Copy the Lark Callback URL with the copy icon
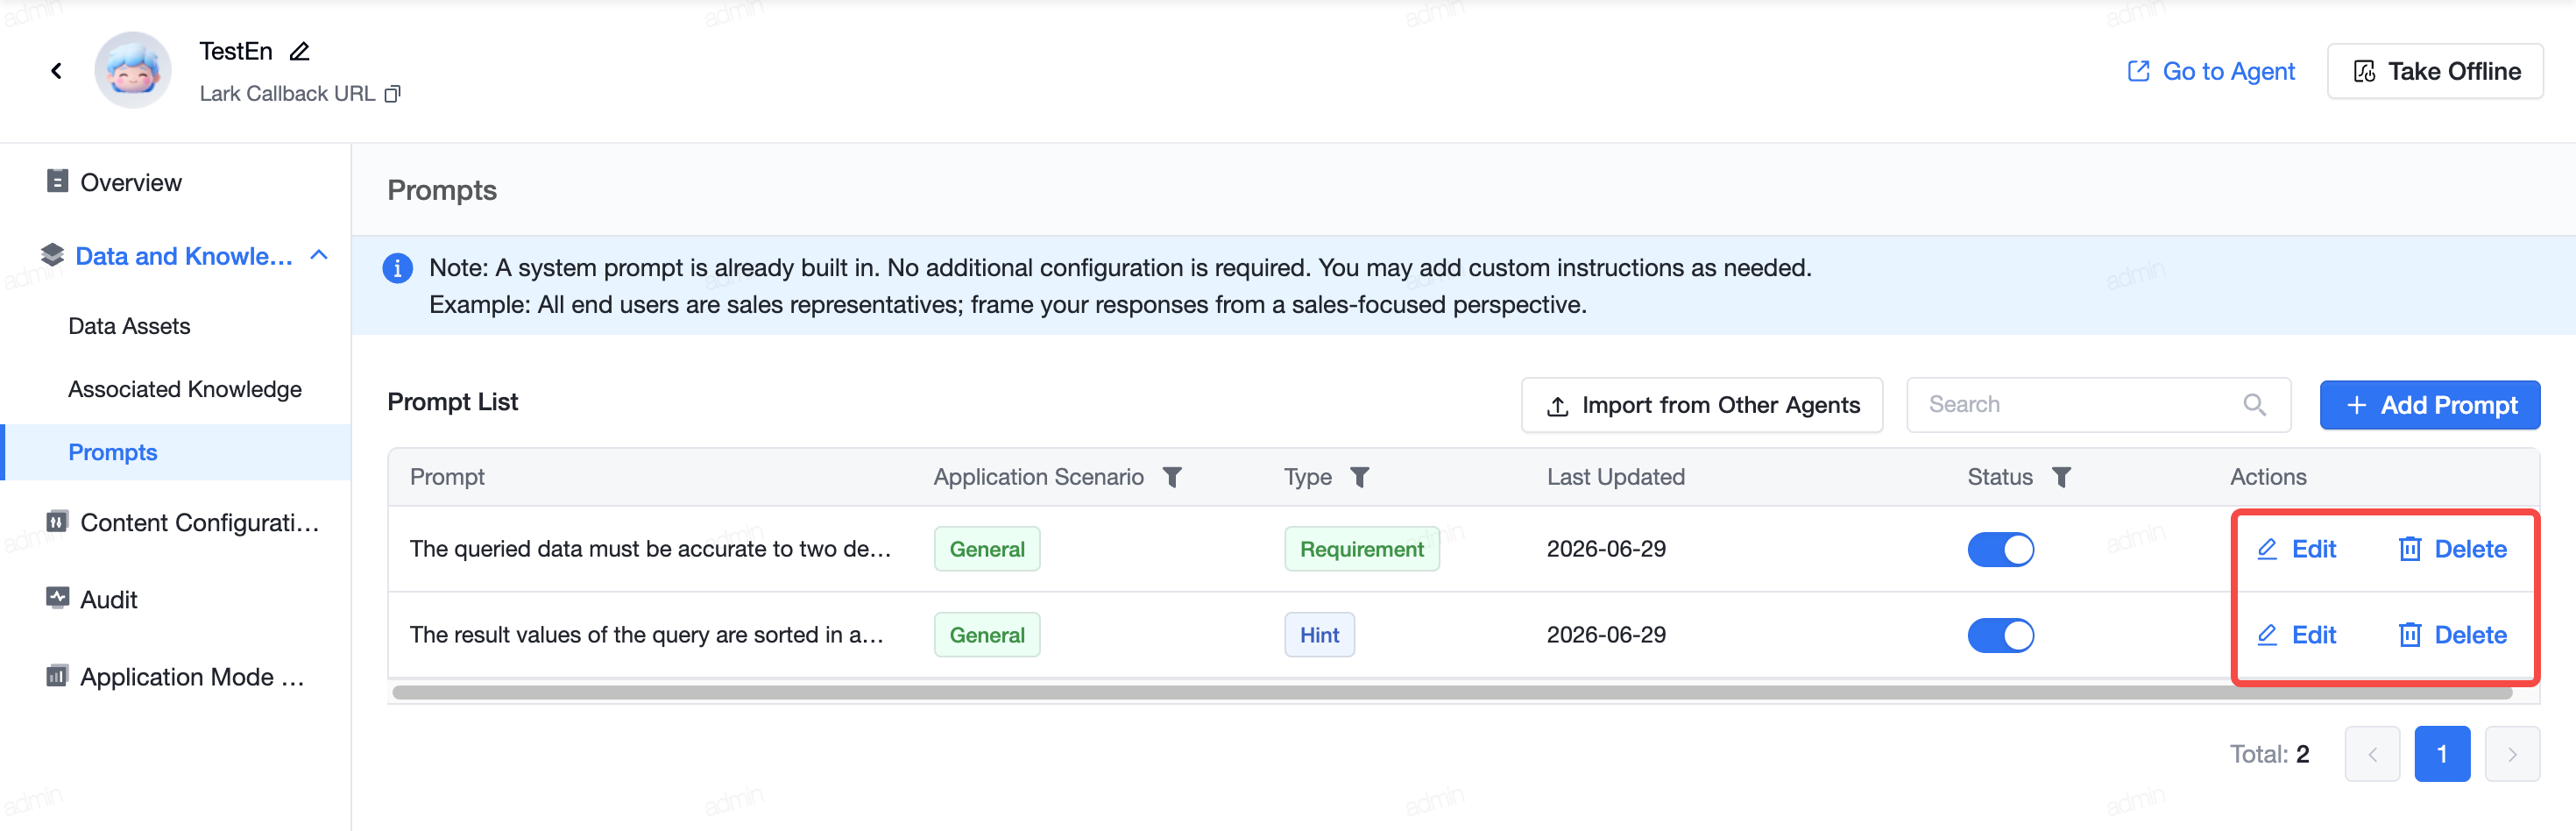 tap(393, 94)
